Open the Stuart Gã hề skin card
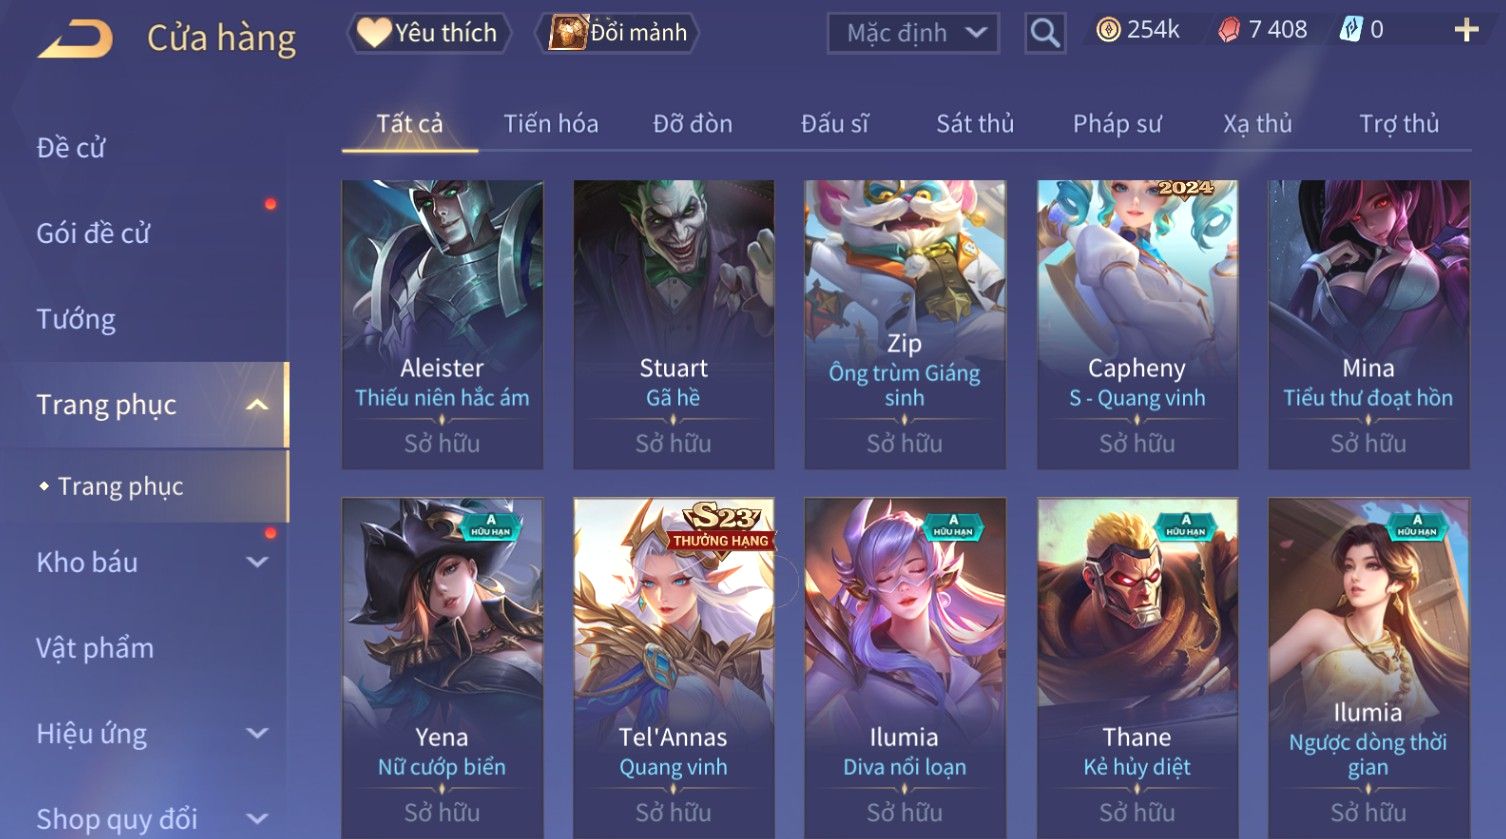The width and height of the screenshot is (1506, 839). tap(673, 325)
